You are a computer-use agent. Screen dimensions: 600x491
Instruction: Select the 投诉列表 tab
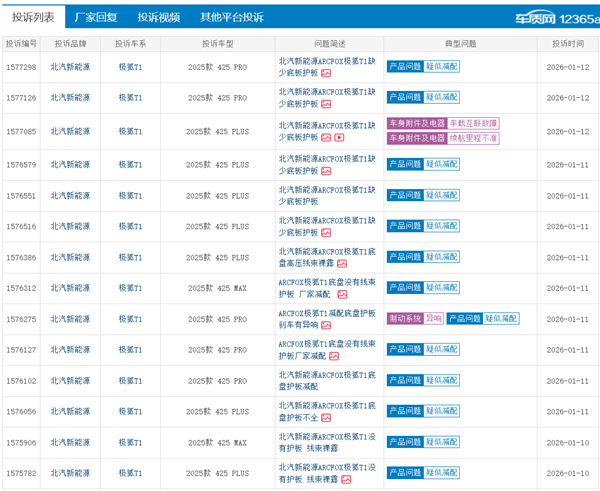33,17
